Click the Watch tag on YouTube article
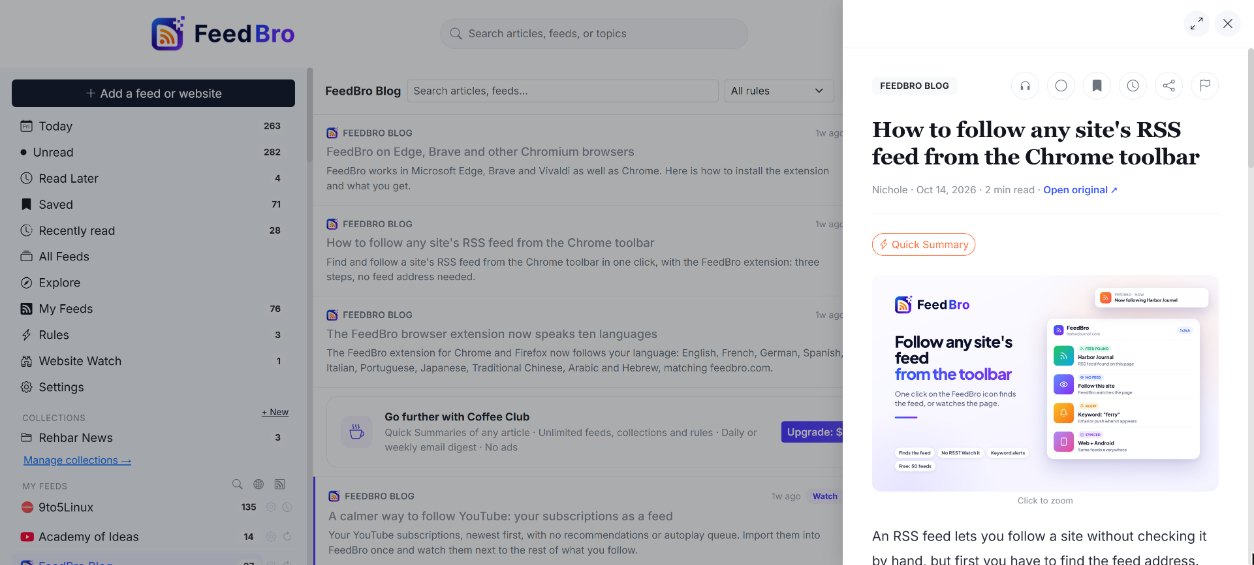Image resolution: width=1254 pixels, height=565 pixels. click(x=825, y=496)
